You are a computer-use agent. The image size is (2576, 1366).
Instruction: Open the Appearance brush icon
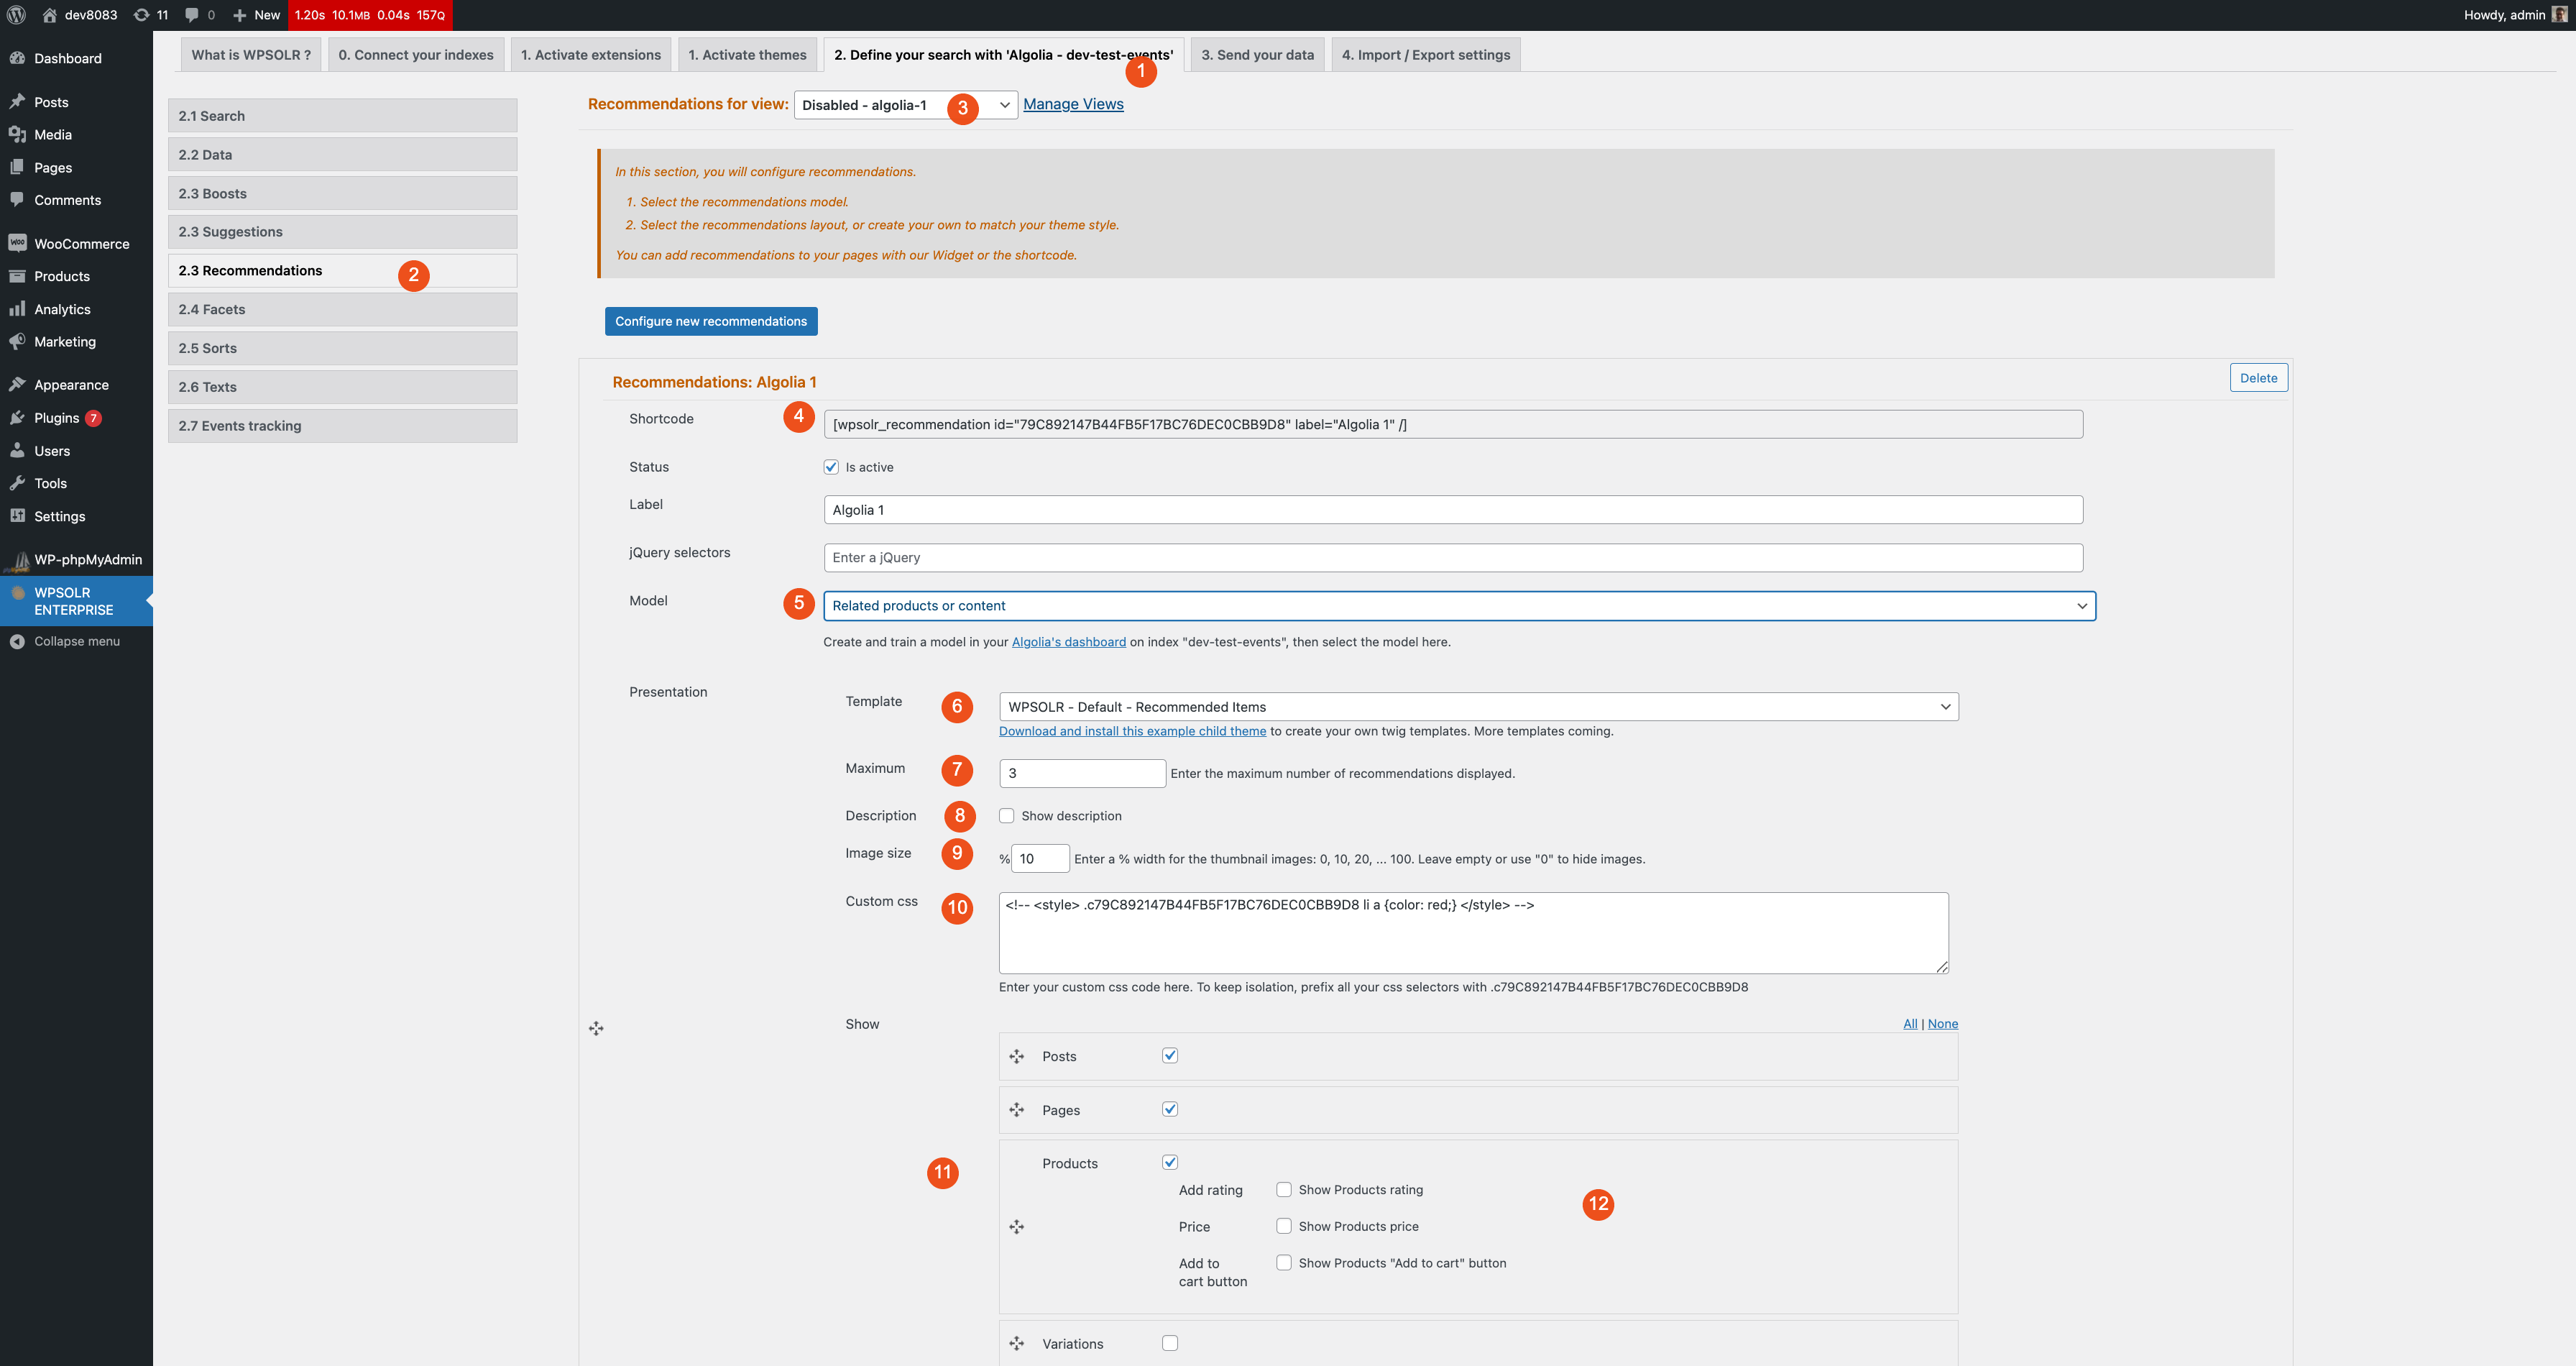[17, 385]
